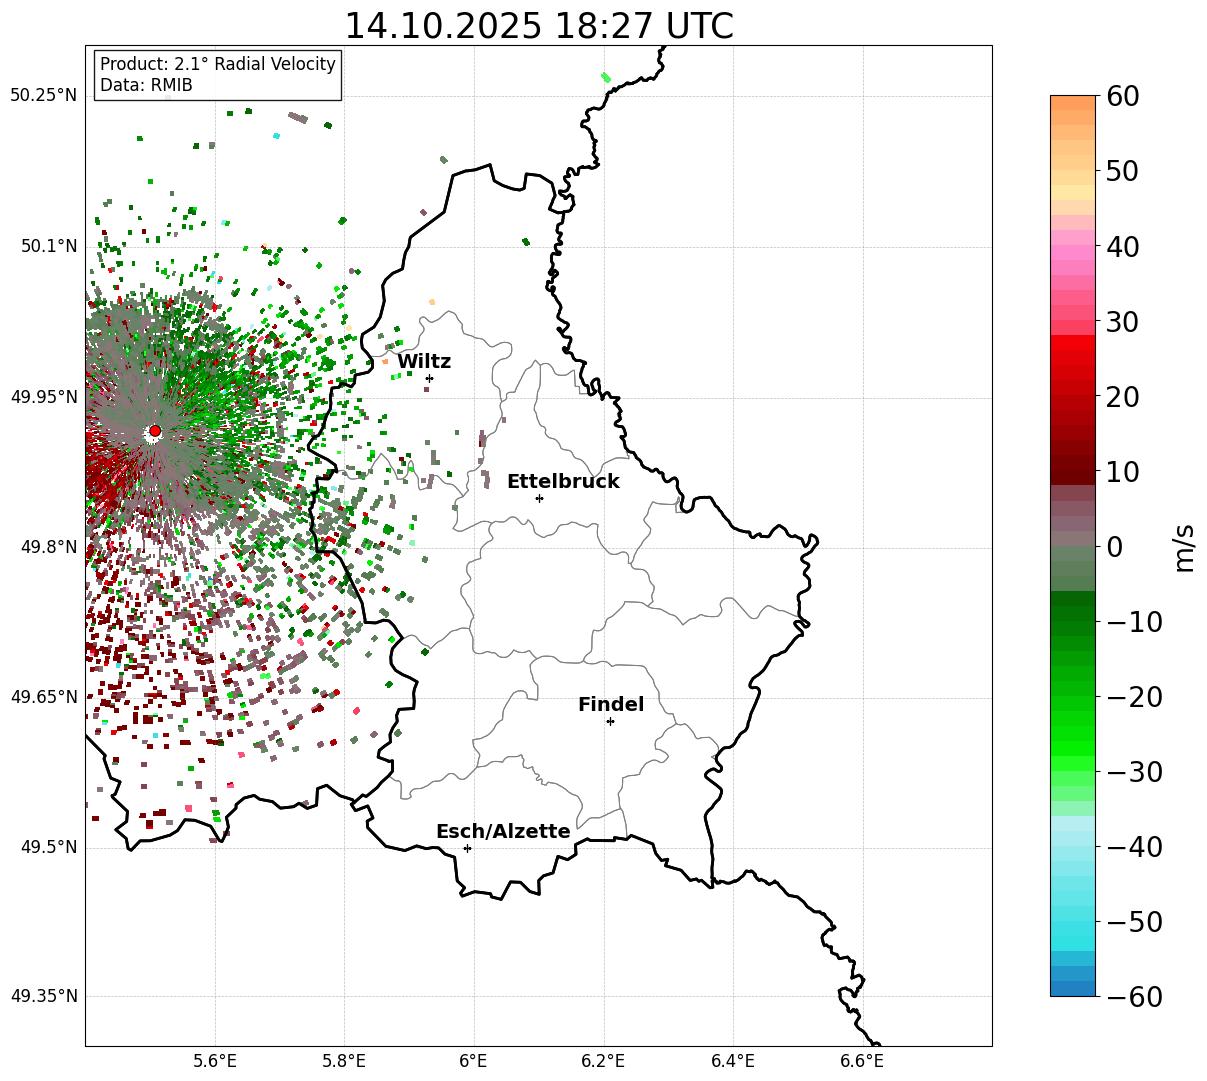1207x1081 pixels.
Task: Click the 0 colorbar tick value
Action: click(1114, 547)
